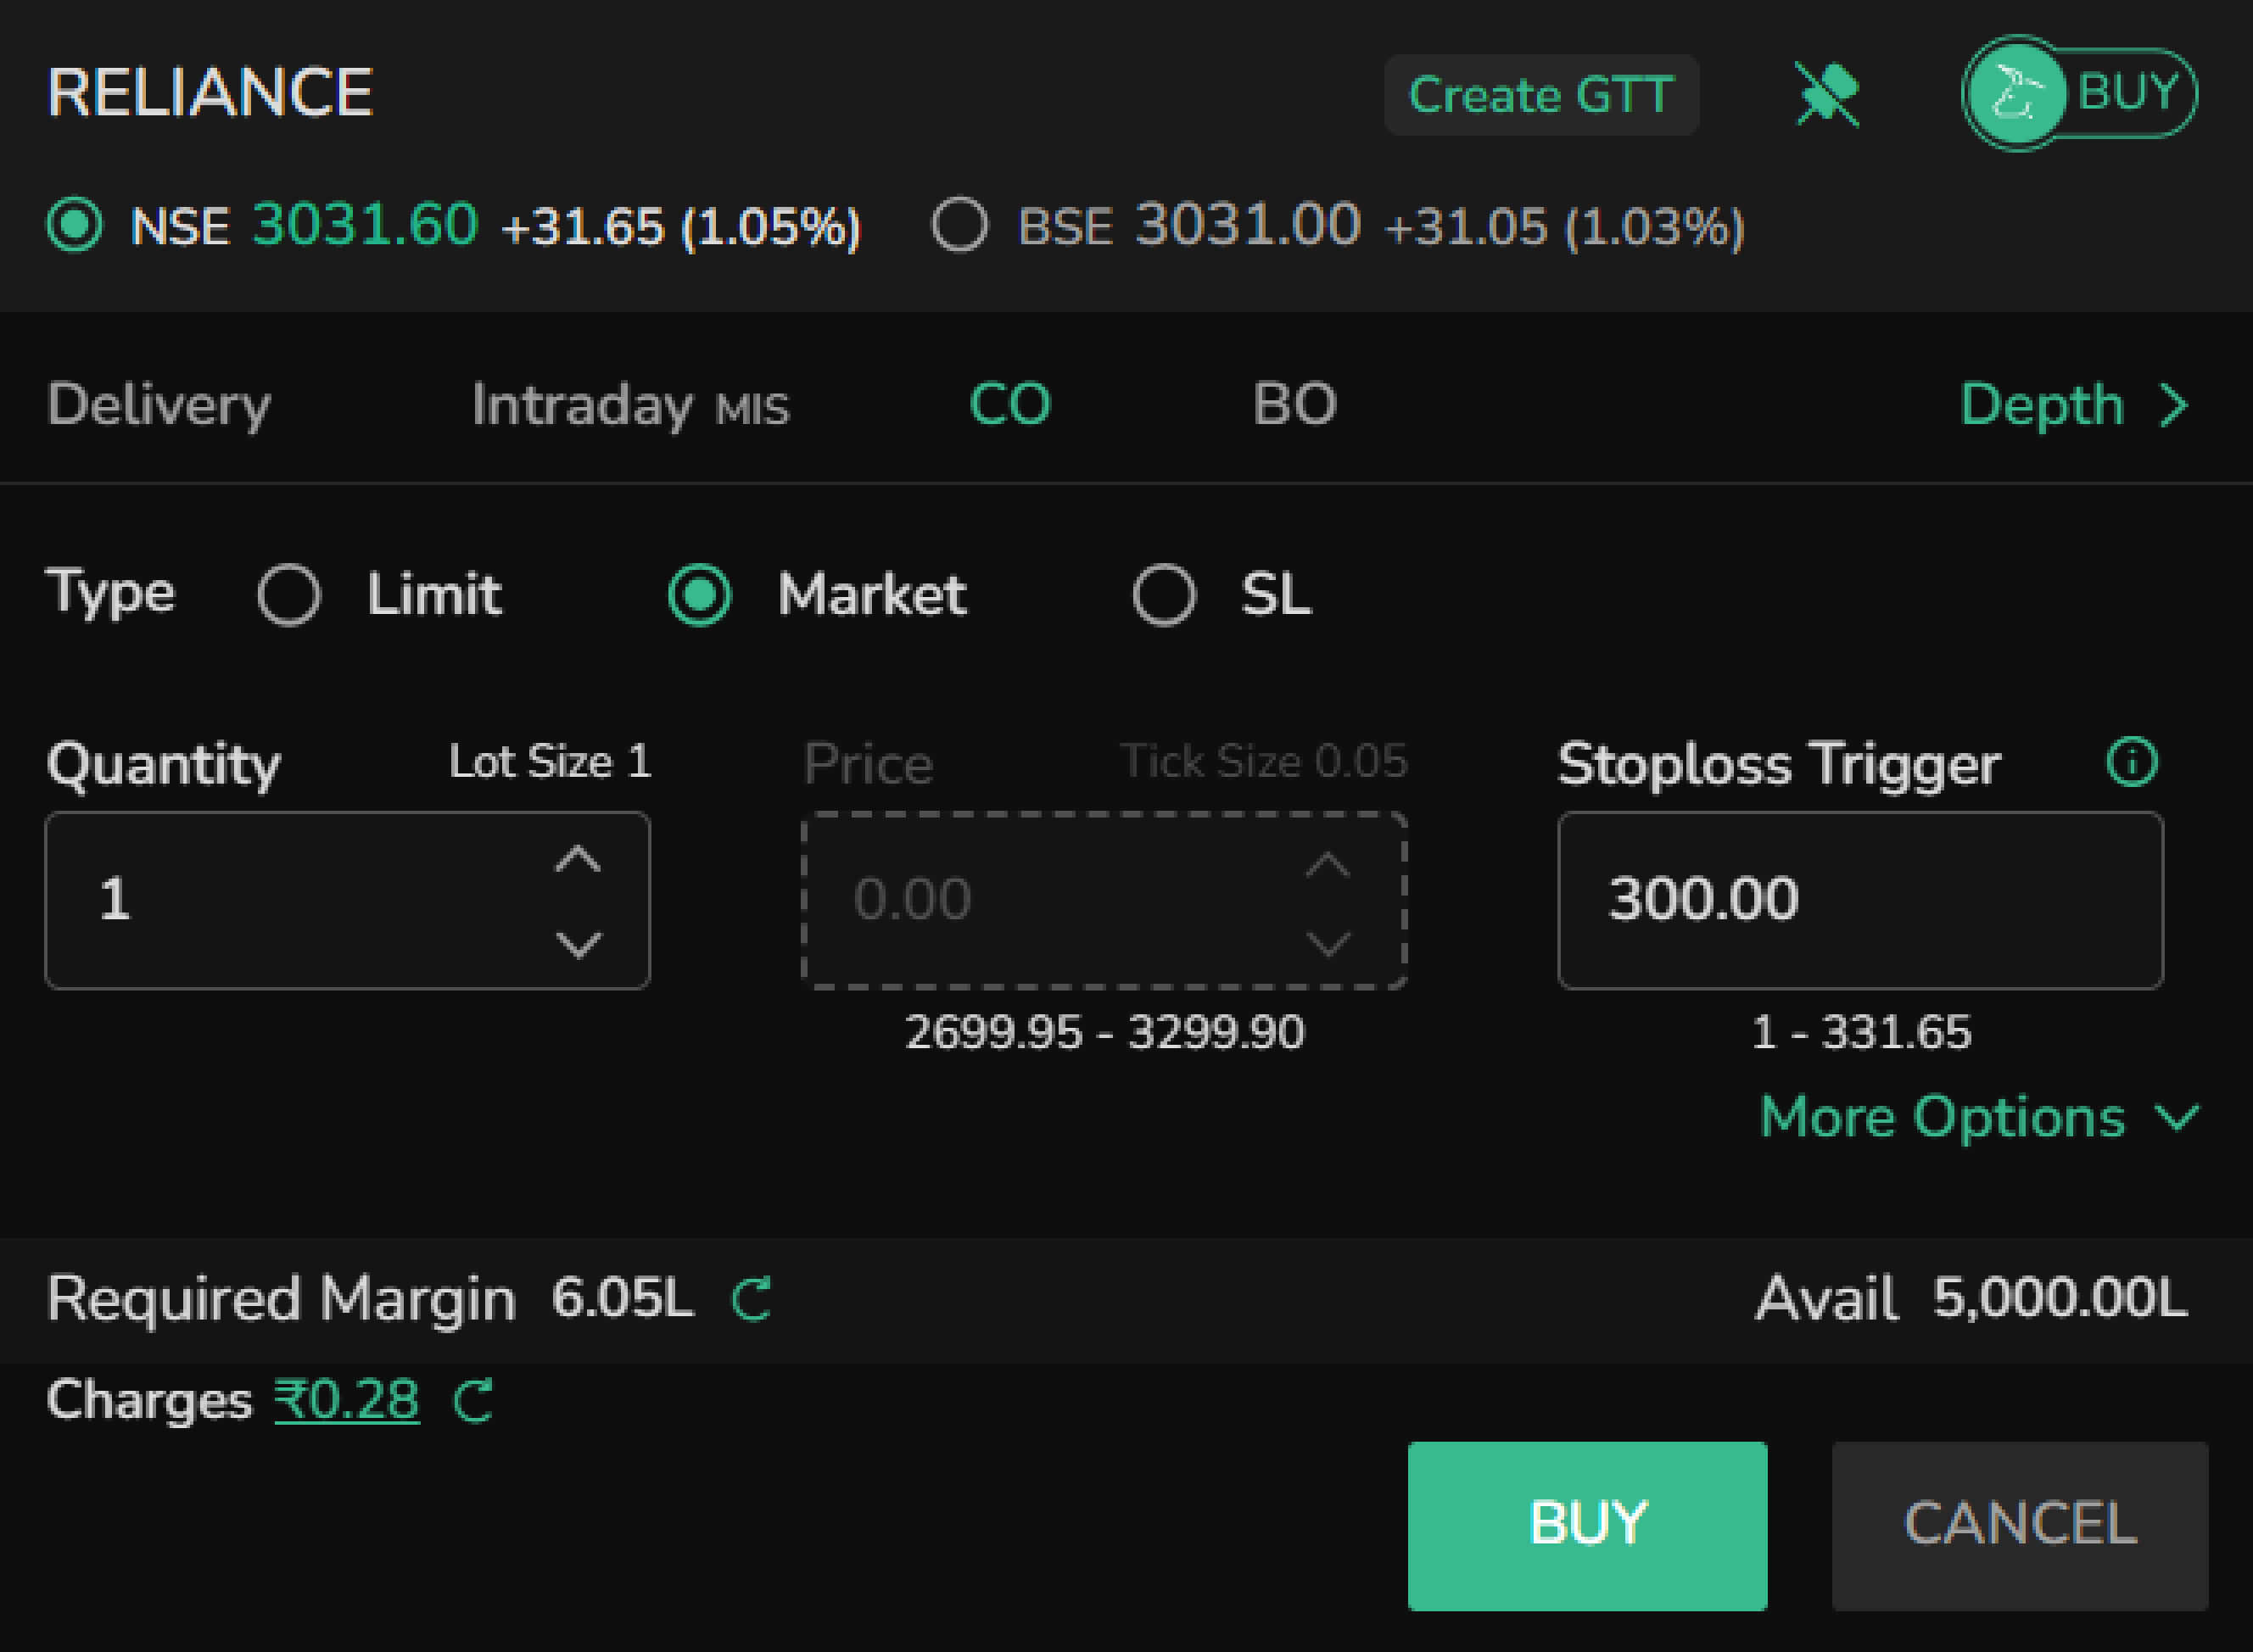Toggle the BUY/SELL switch
The width and height of the screenshot is (2253, 1652).
click(2079, 93)
